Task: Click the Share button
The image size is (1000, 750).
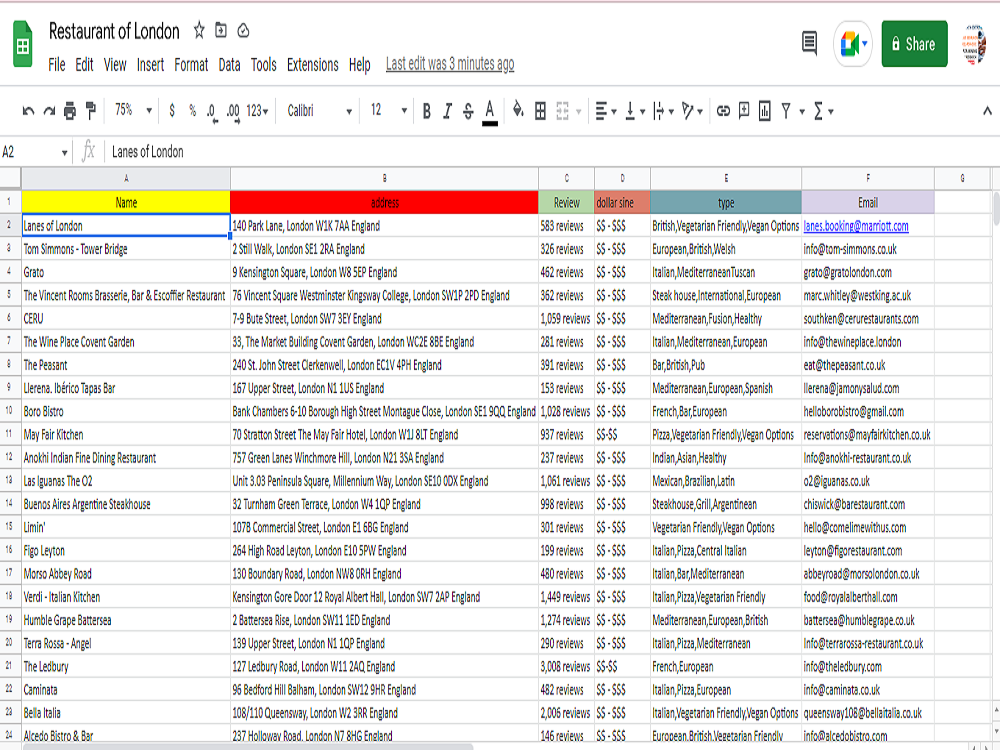Action: [x=913, y=45]
